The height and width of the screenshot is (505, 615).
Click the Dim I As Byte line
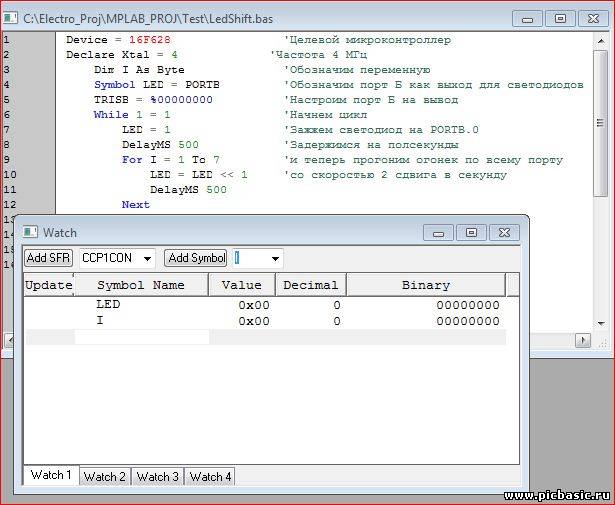(139, 70)
